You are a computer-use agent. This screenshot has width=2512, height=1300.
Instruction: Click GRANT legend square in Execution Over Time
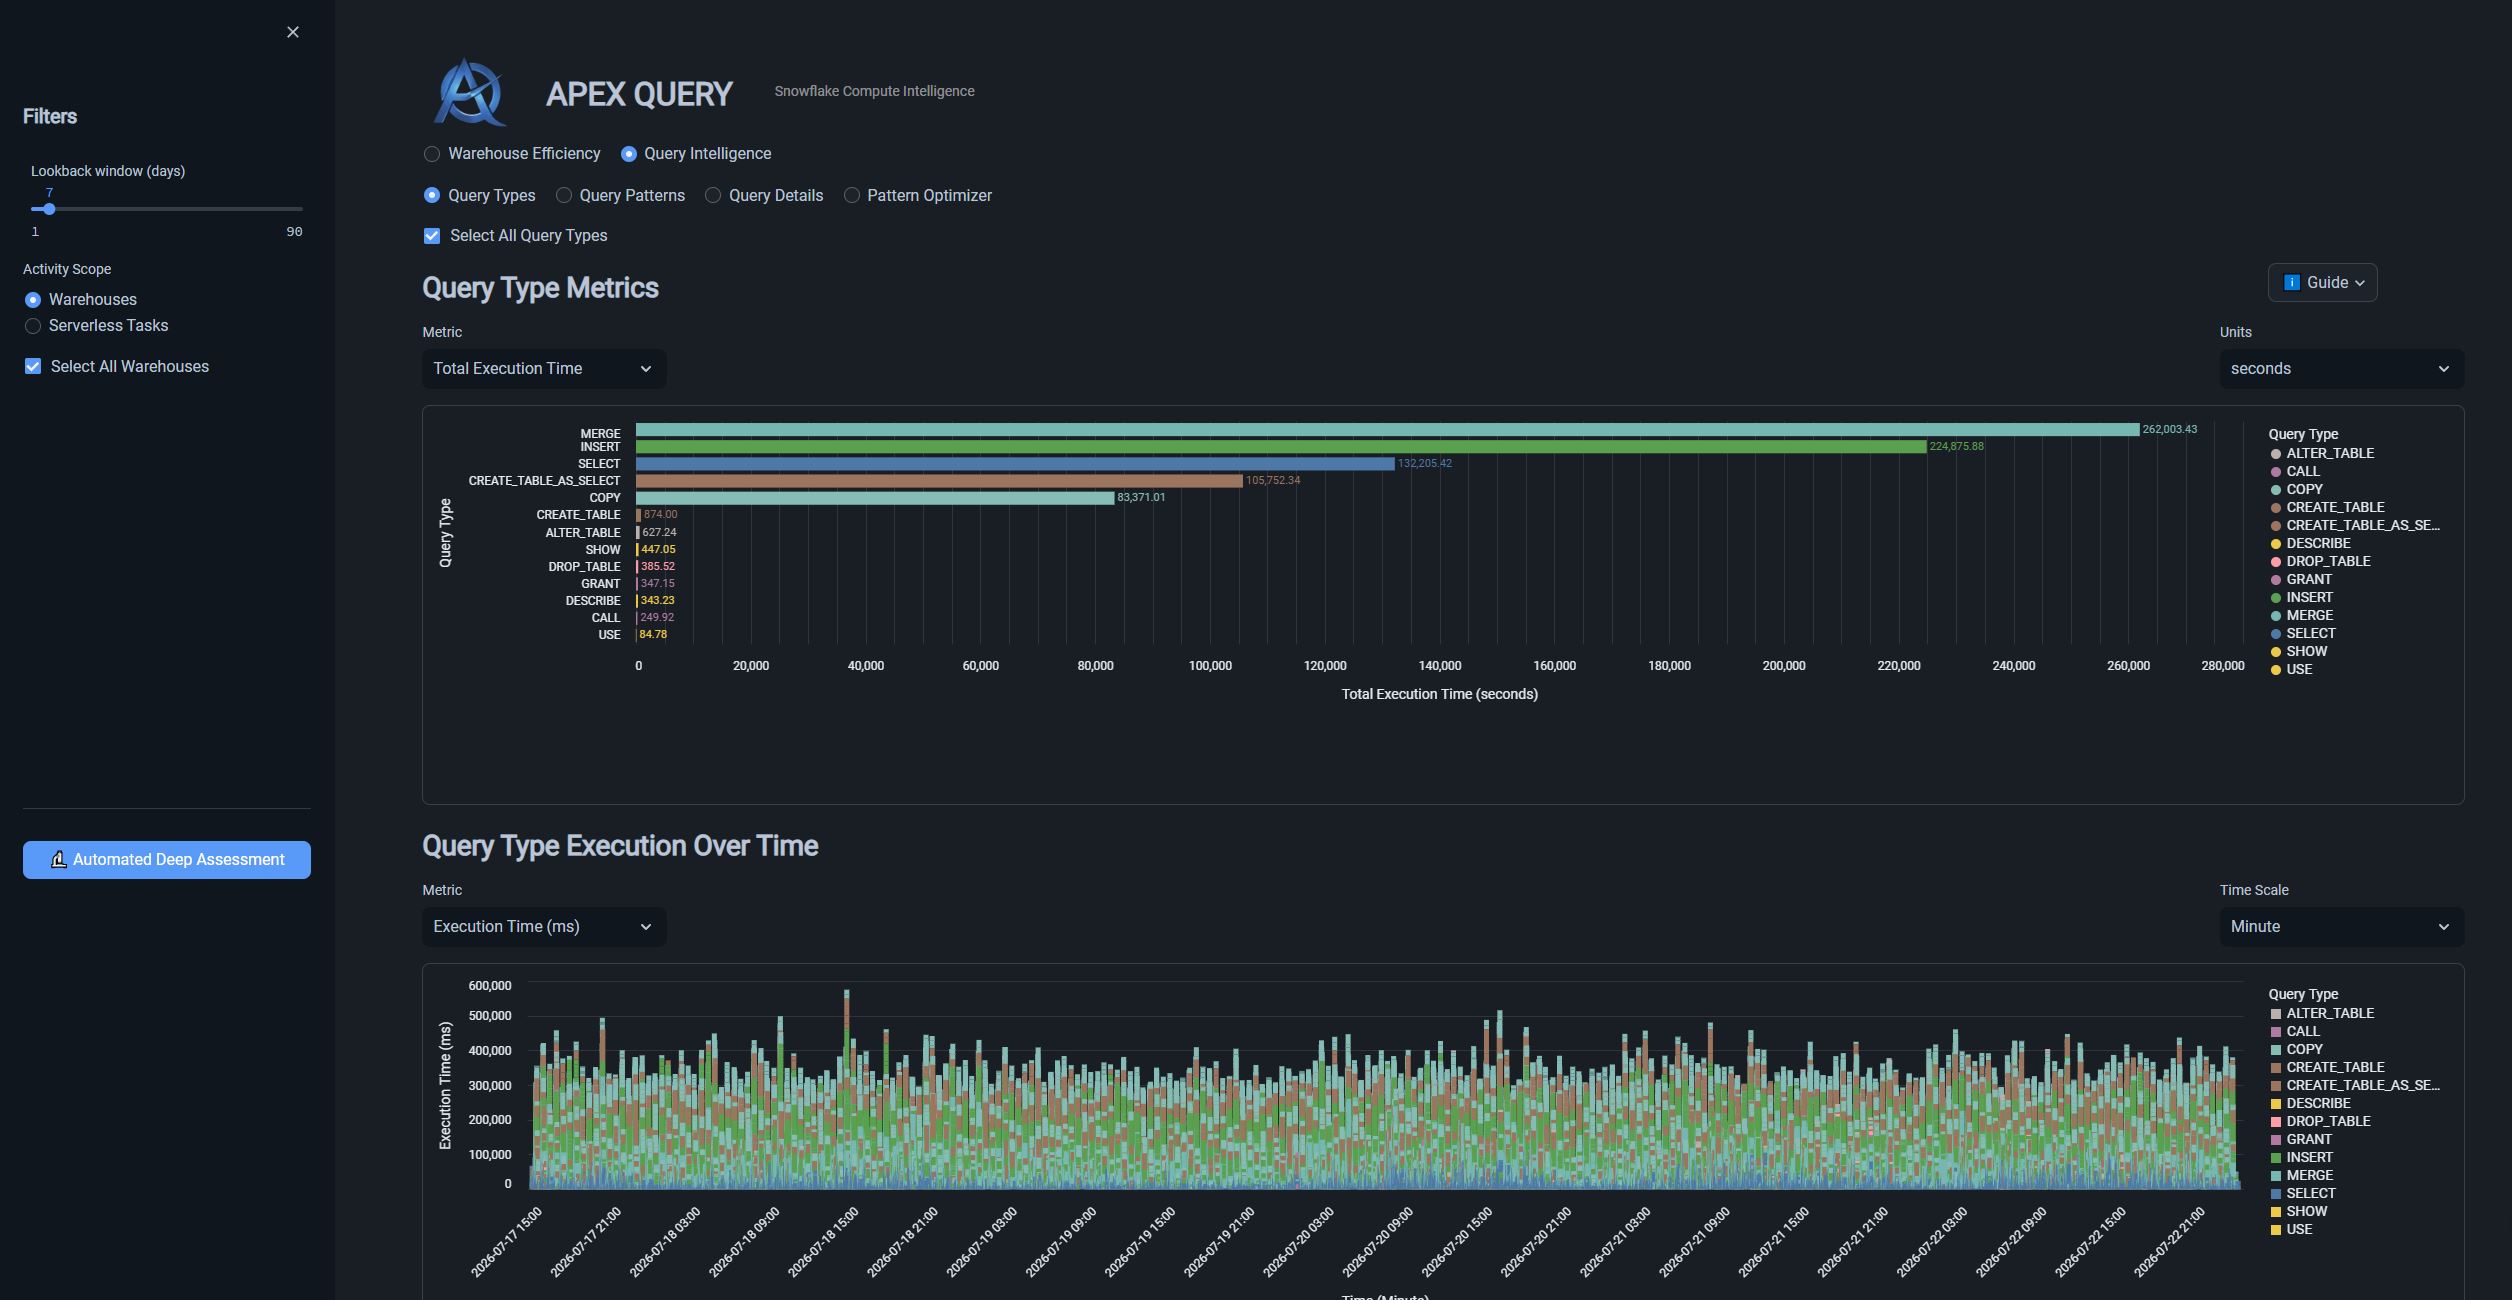pyautogui.click(x=2276, y=1140)
